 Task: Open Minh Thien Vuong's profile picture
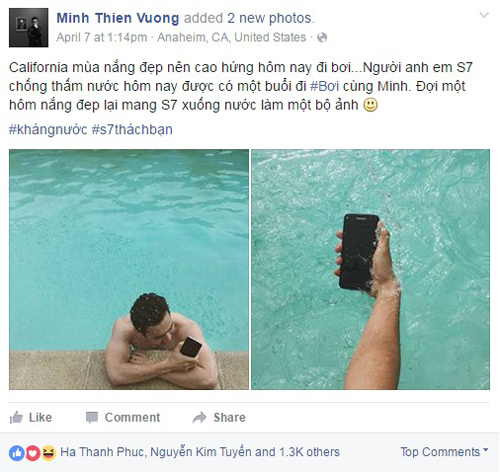click(x=29, y=28)
